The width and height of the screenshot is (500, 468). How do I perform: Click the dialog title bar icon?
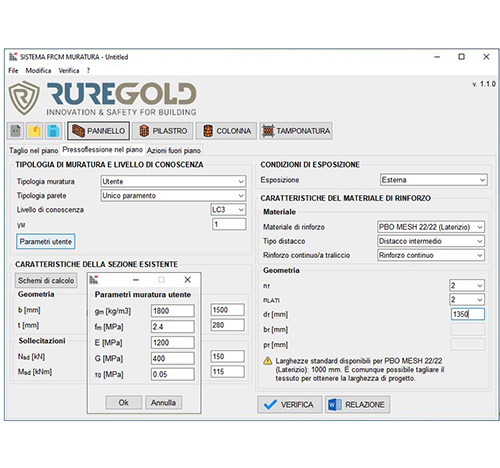coord(94,280)
